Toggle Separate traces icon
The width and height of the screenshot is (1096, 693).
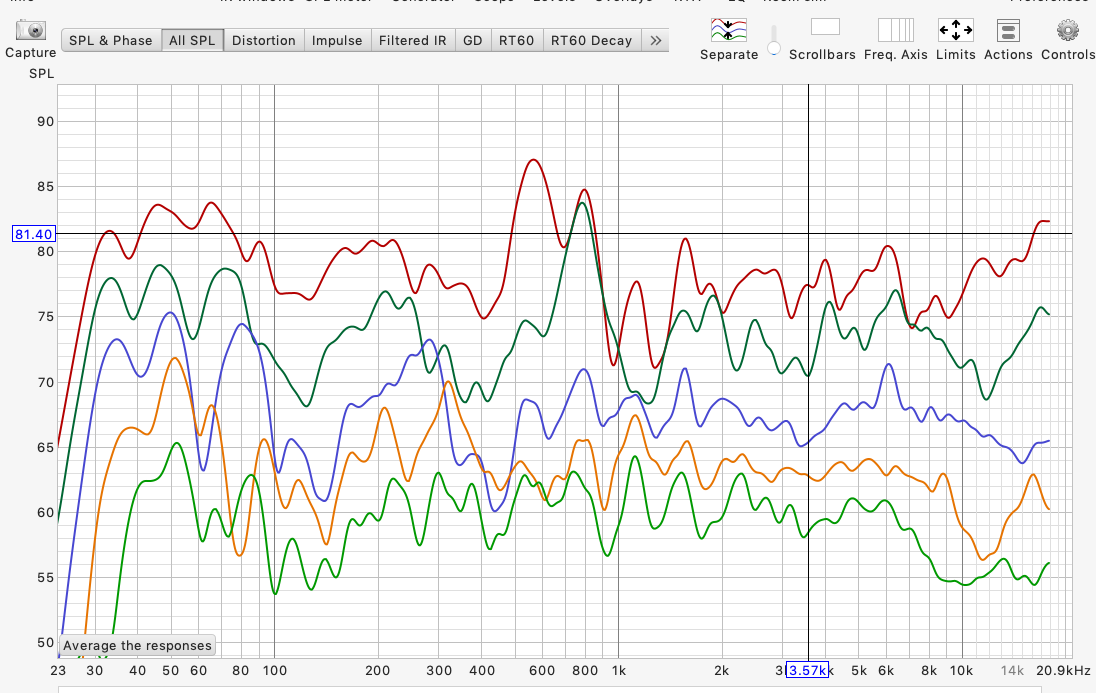tap(728, 30)
